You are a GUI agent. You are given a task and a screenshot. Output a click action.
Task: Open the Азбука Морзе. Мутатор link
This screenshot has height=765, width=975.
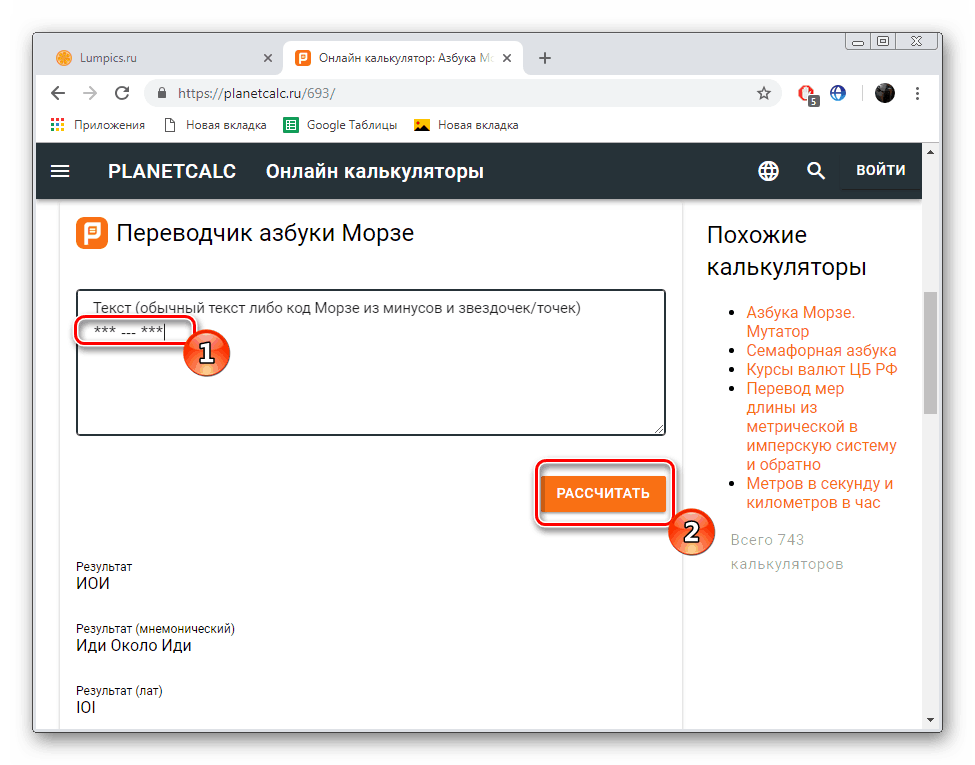pos(800,322)
